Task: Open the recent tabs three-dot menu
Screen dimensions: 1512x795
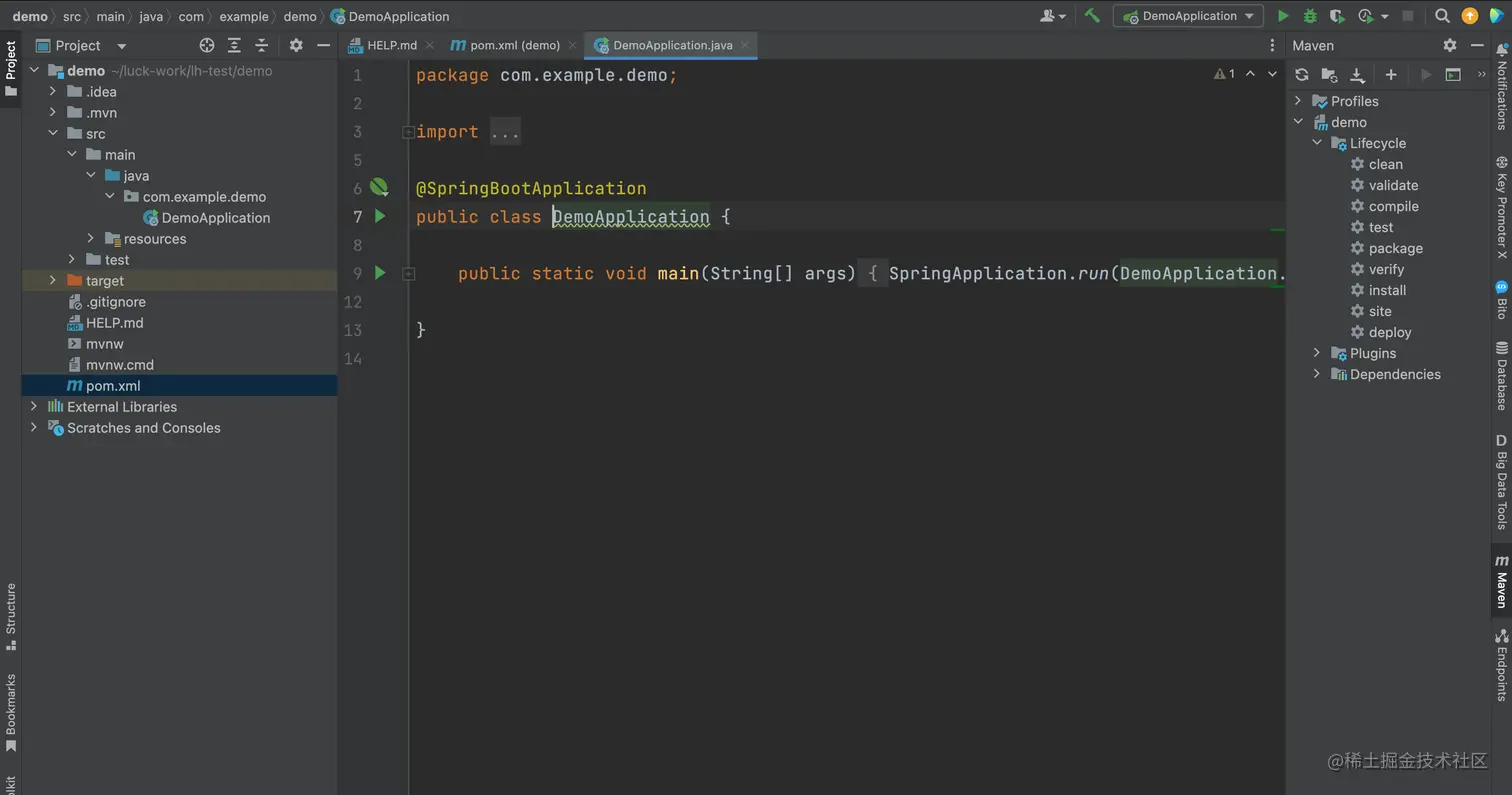Action: pyautogui.click(x=1272, y=45)
